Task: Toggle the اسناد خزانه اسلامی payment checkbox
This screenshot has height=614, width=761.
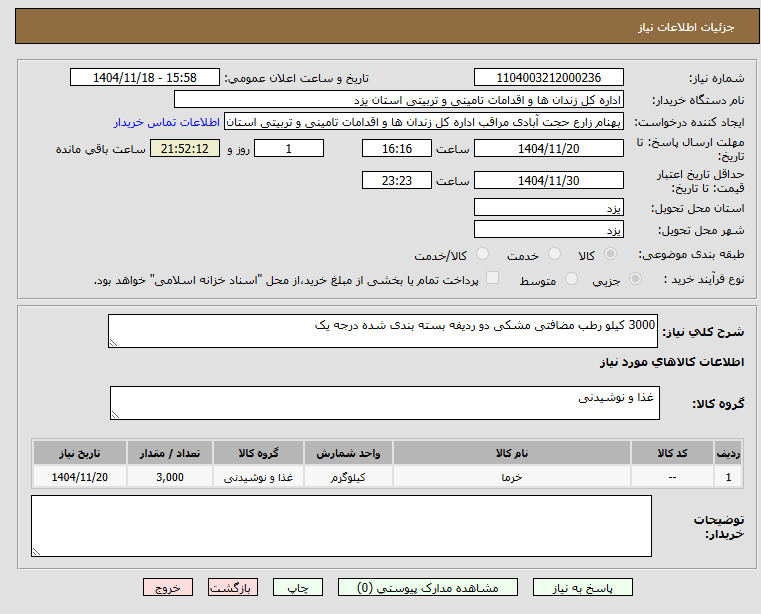Action: [x=492, y=278]
